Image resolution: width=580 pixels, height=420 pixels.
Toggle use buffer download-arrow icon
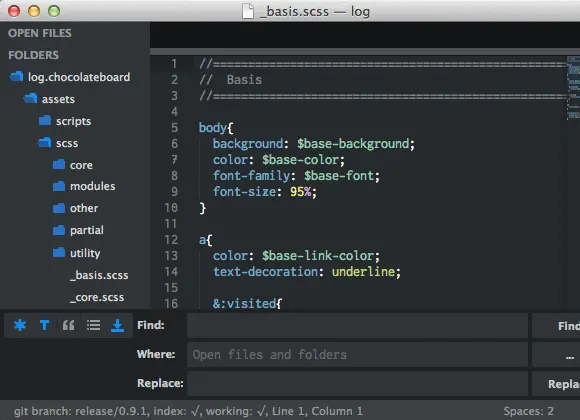(x=118, y=325)
